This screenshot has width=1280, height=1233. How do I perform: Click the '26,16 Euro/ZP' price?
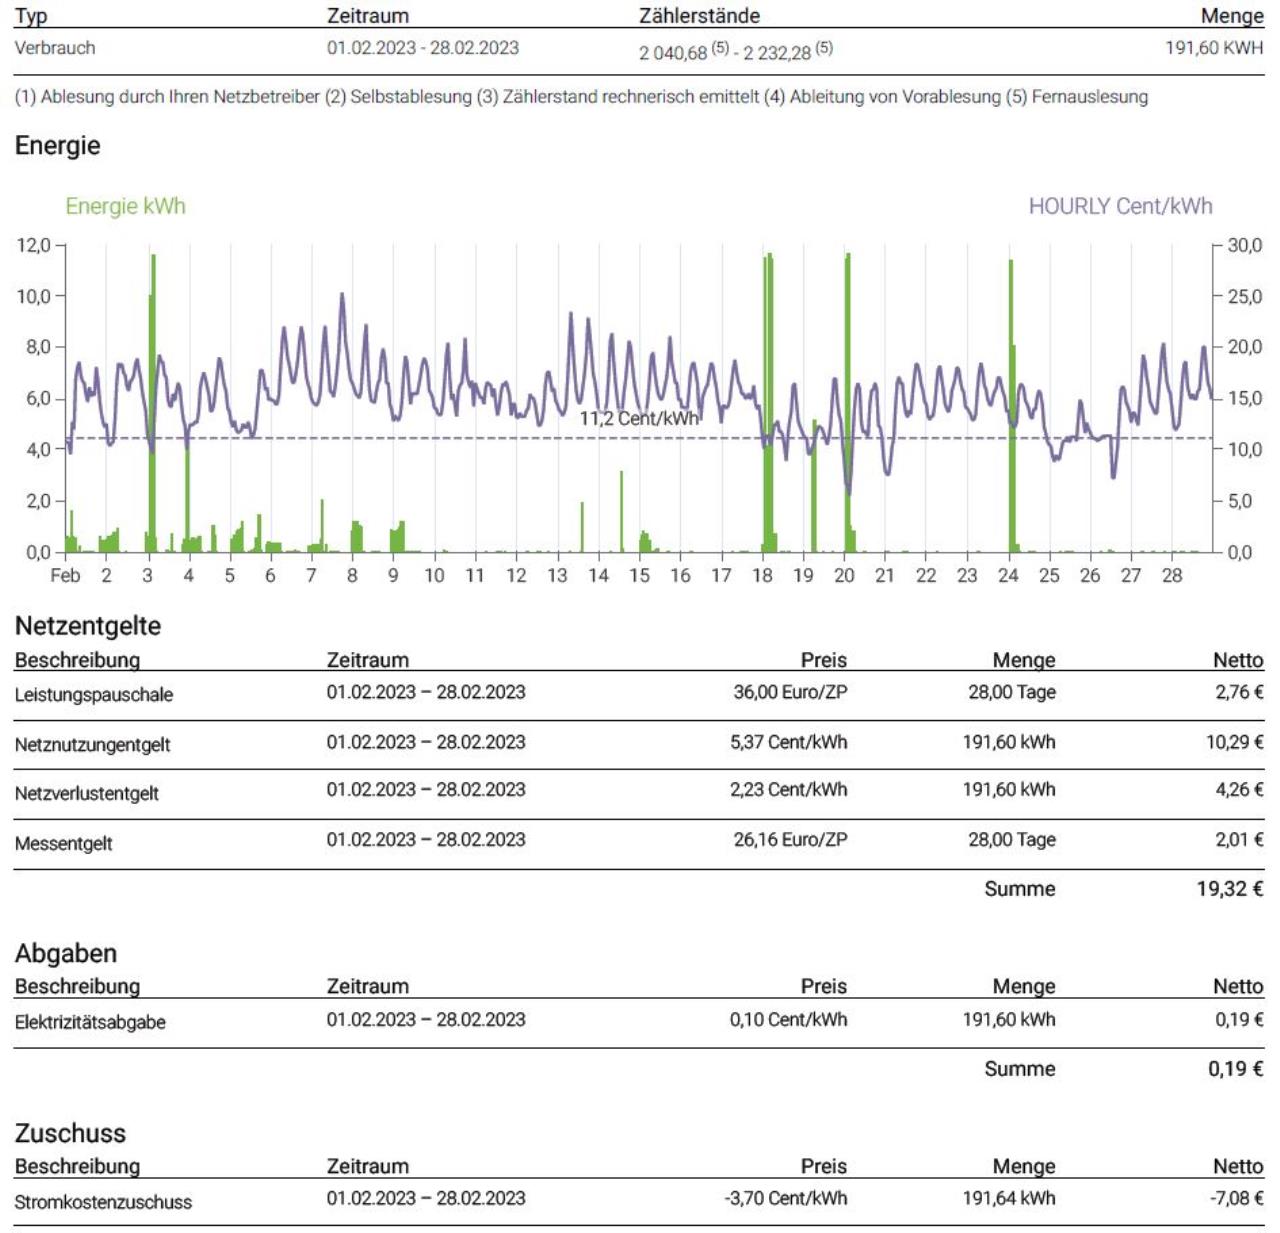(790, 839)
